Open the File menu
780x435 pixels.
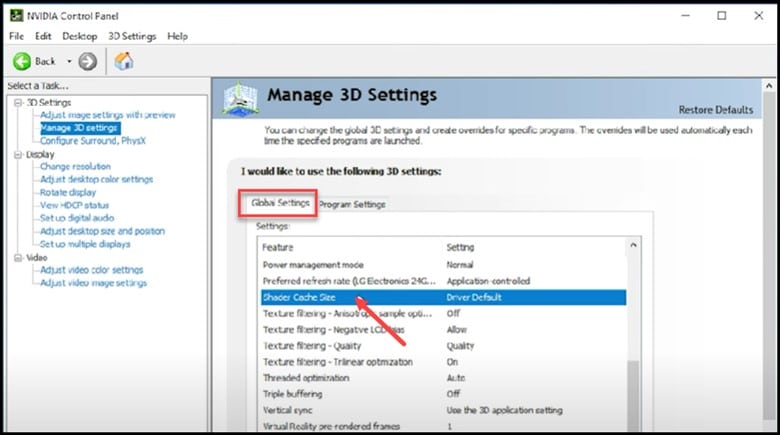(x=18, y=36)
